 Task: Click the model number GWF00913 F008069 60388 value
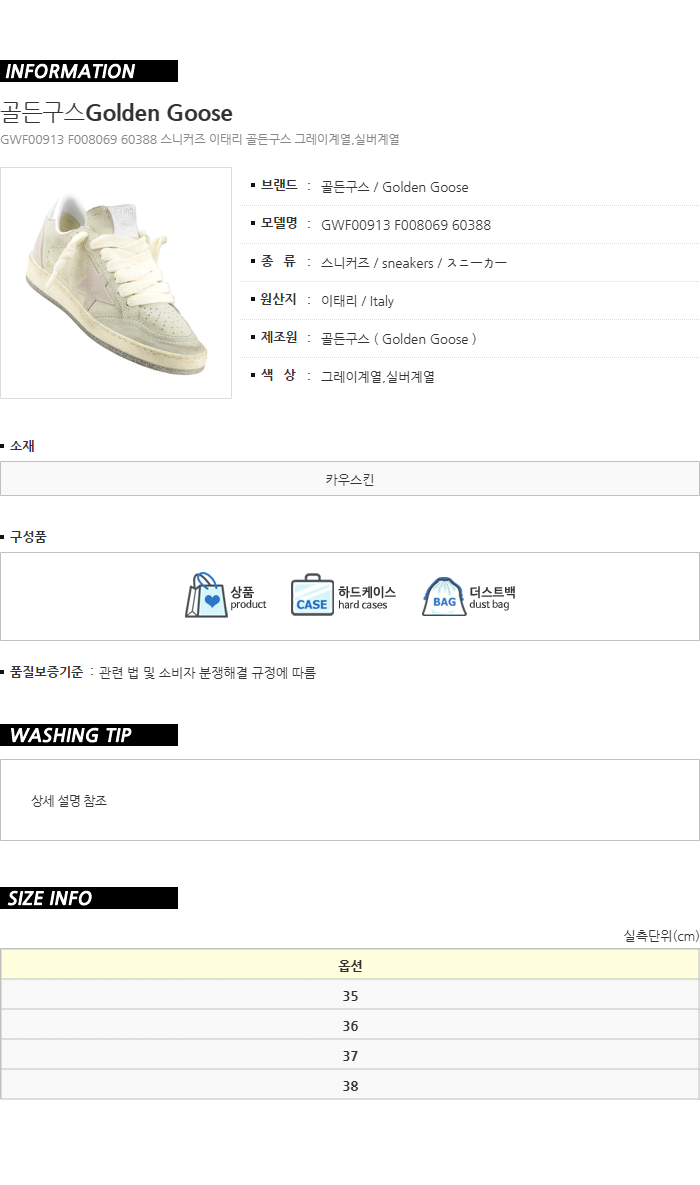tap(406, 225)
